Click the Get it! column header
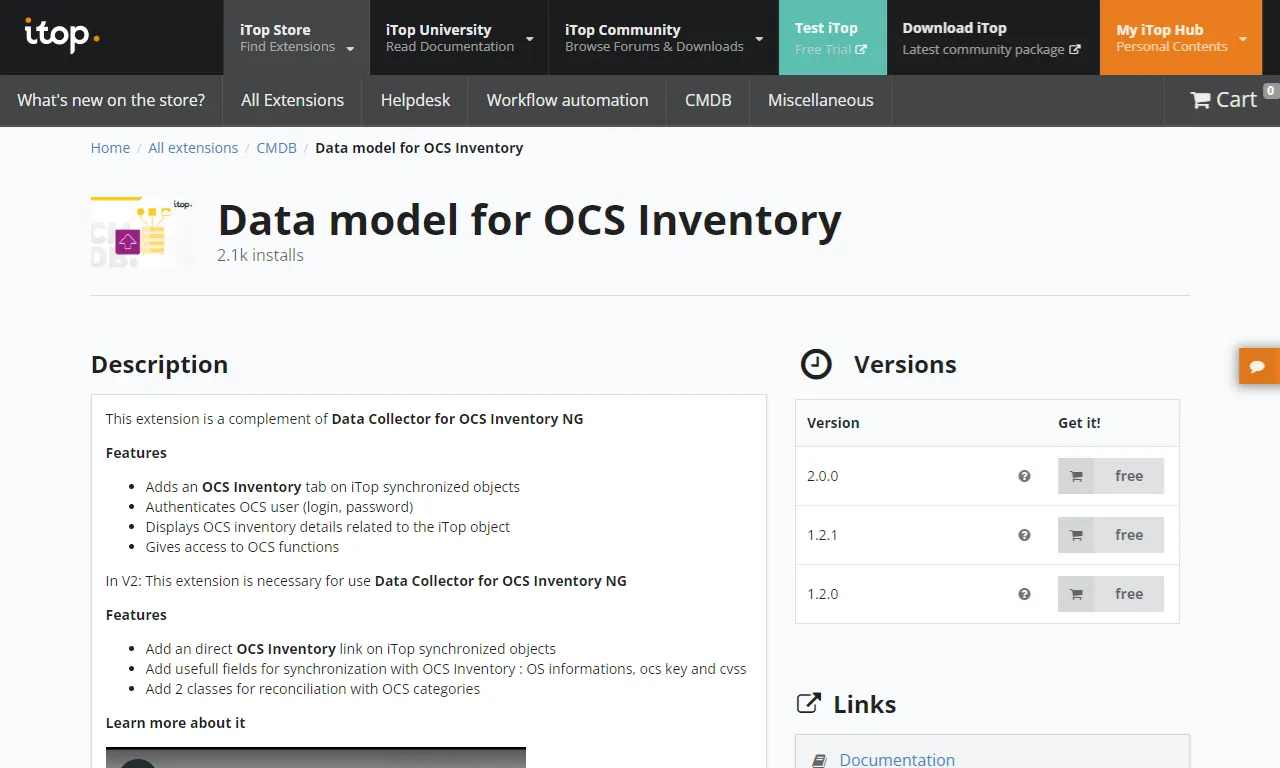Image resolution: width=1280 pixels, height=768 pixels. 1079,423
